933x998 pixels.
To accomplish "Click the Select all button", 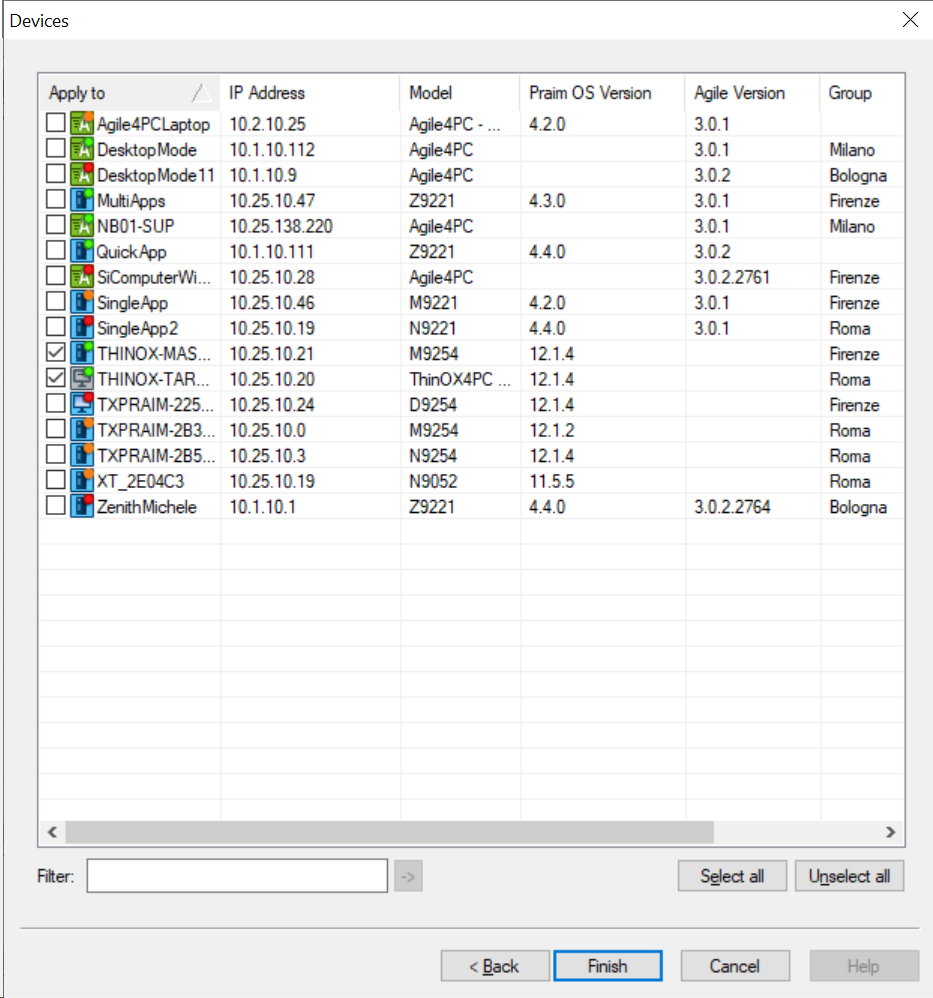I will click(x=732, y=876).
